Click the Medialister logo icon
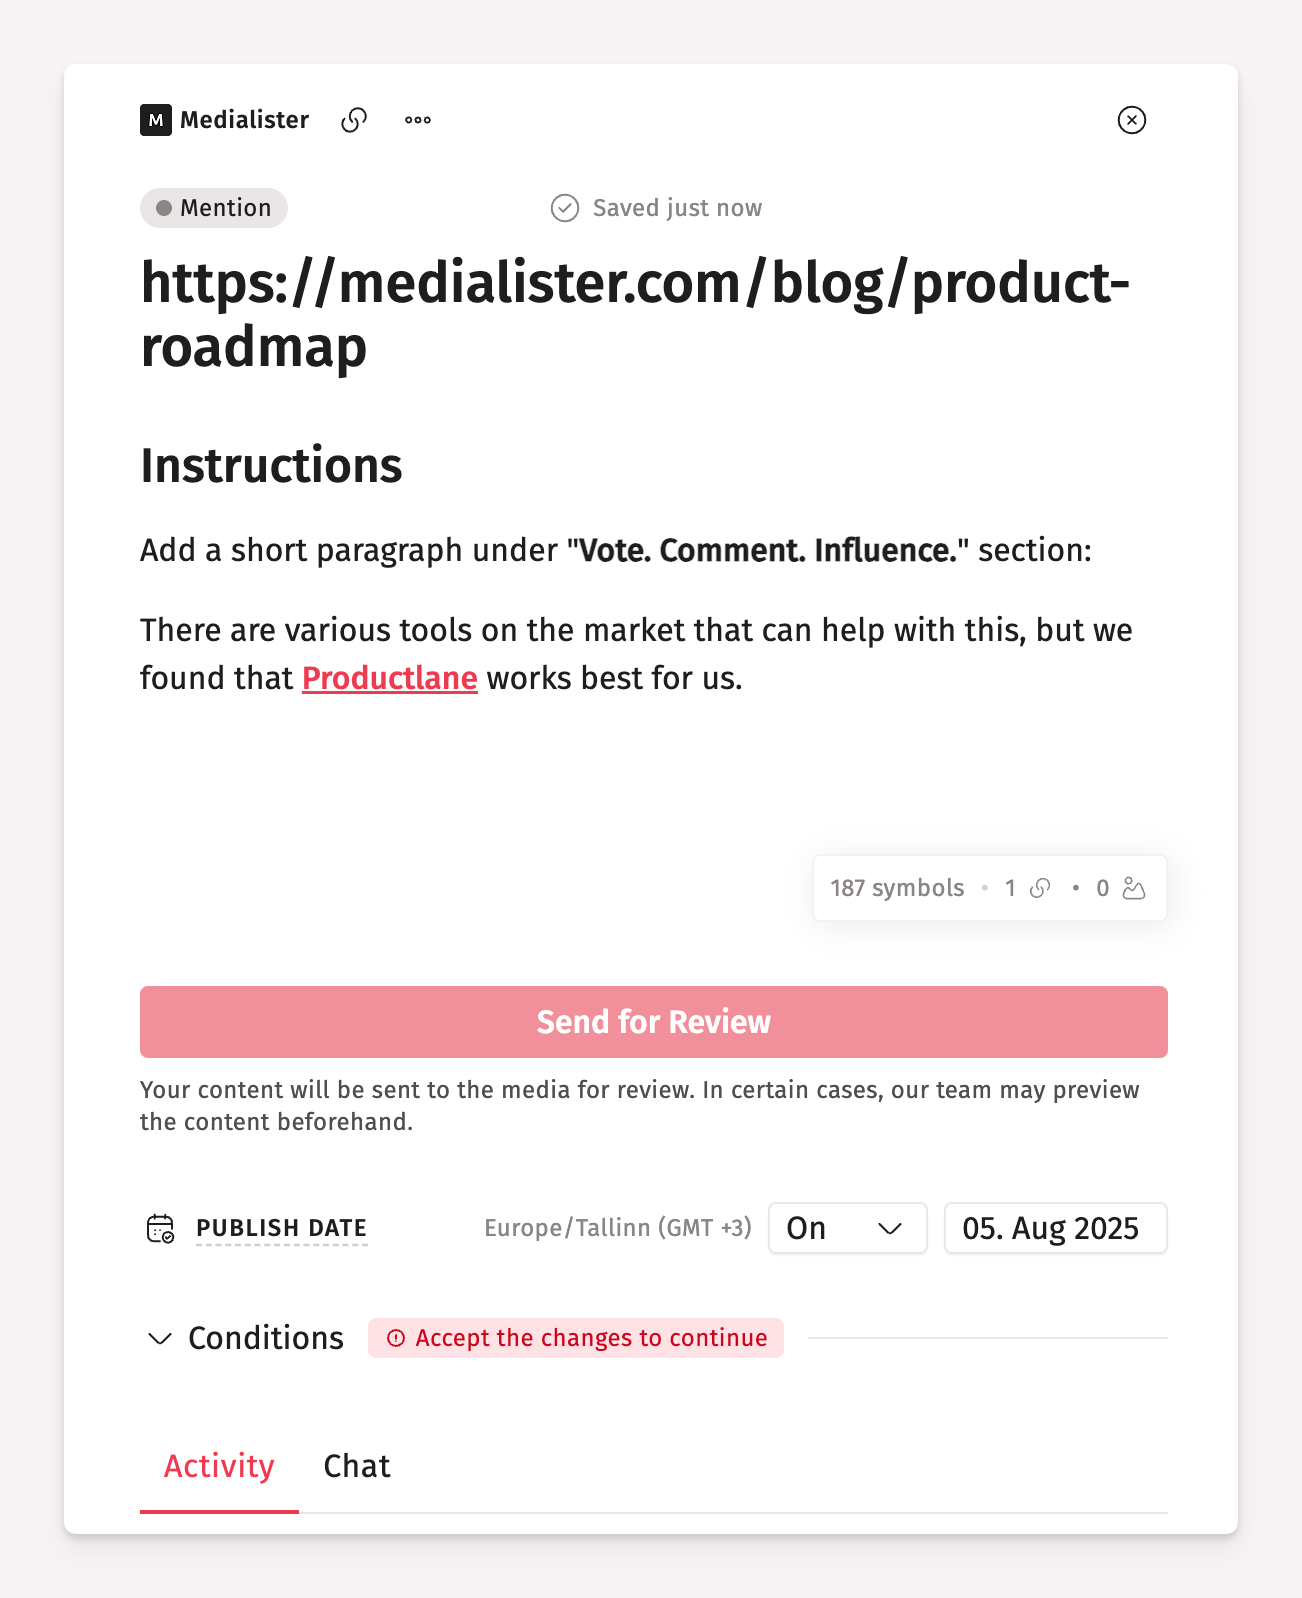 (x=156, y=120)
